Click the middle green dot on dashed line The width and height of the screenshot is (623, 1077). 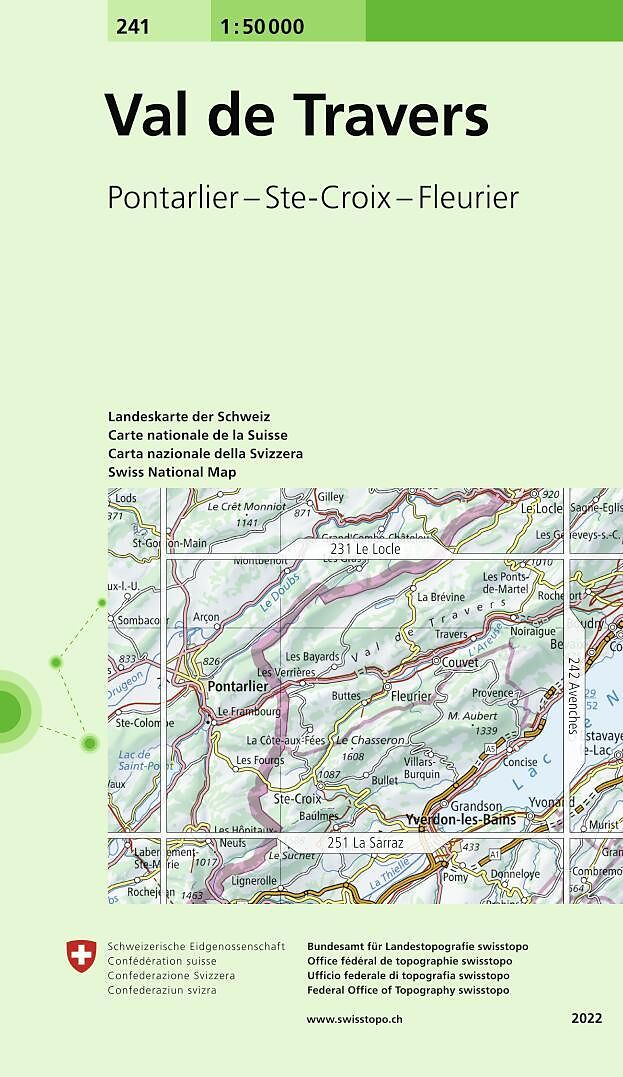pyautogui.click(x=56, y=662)
